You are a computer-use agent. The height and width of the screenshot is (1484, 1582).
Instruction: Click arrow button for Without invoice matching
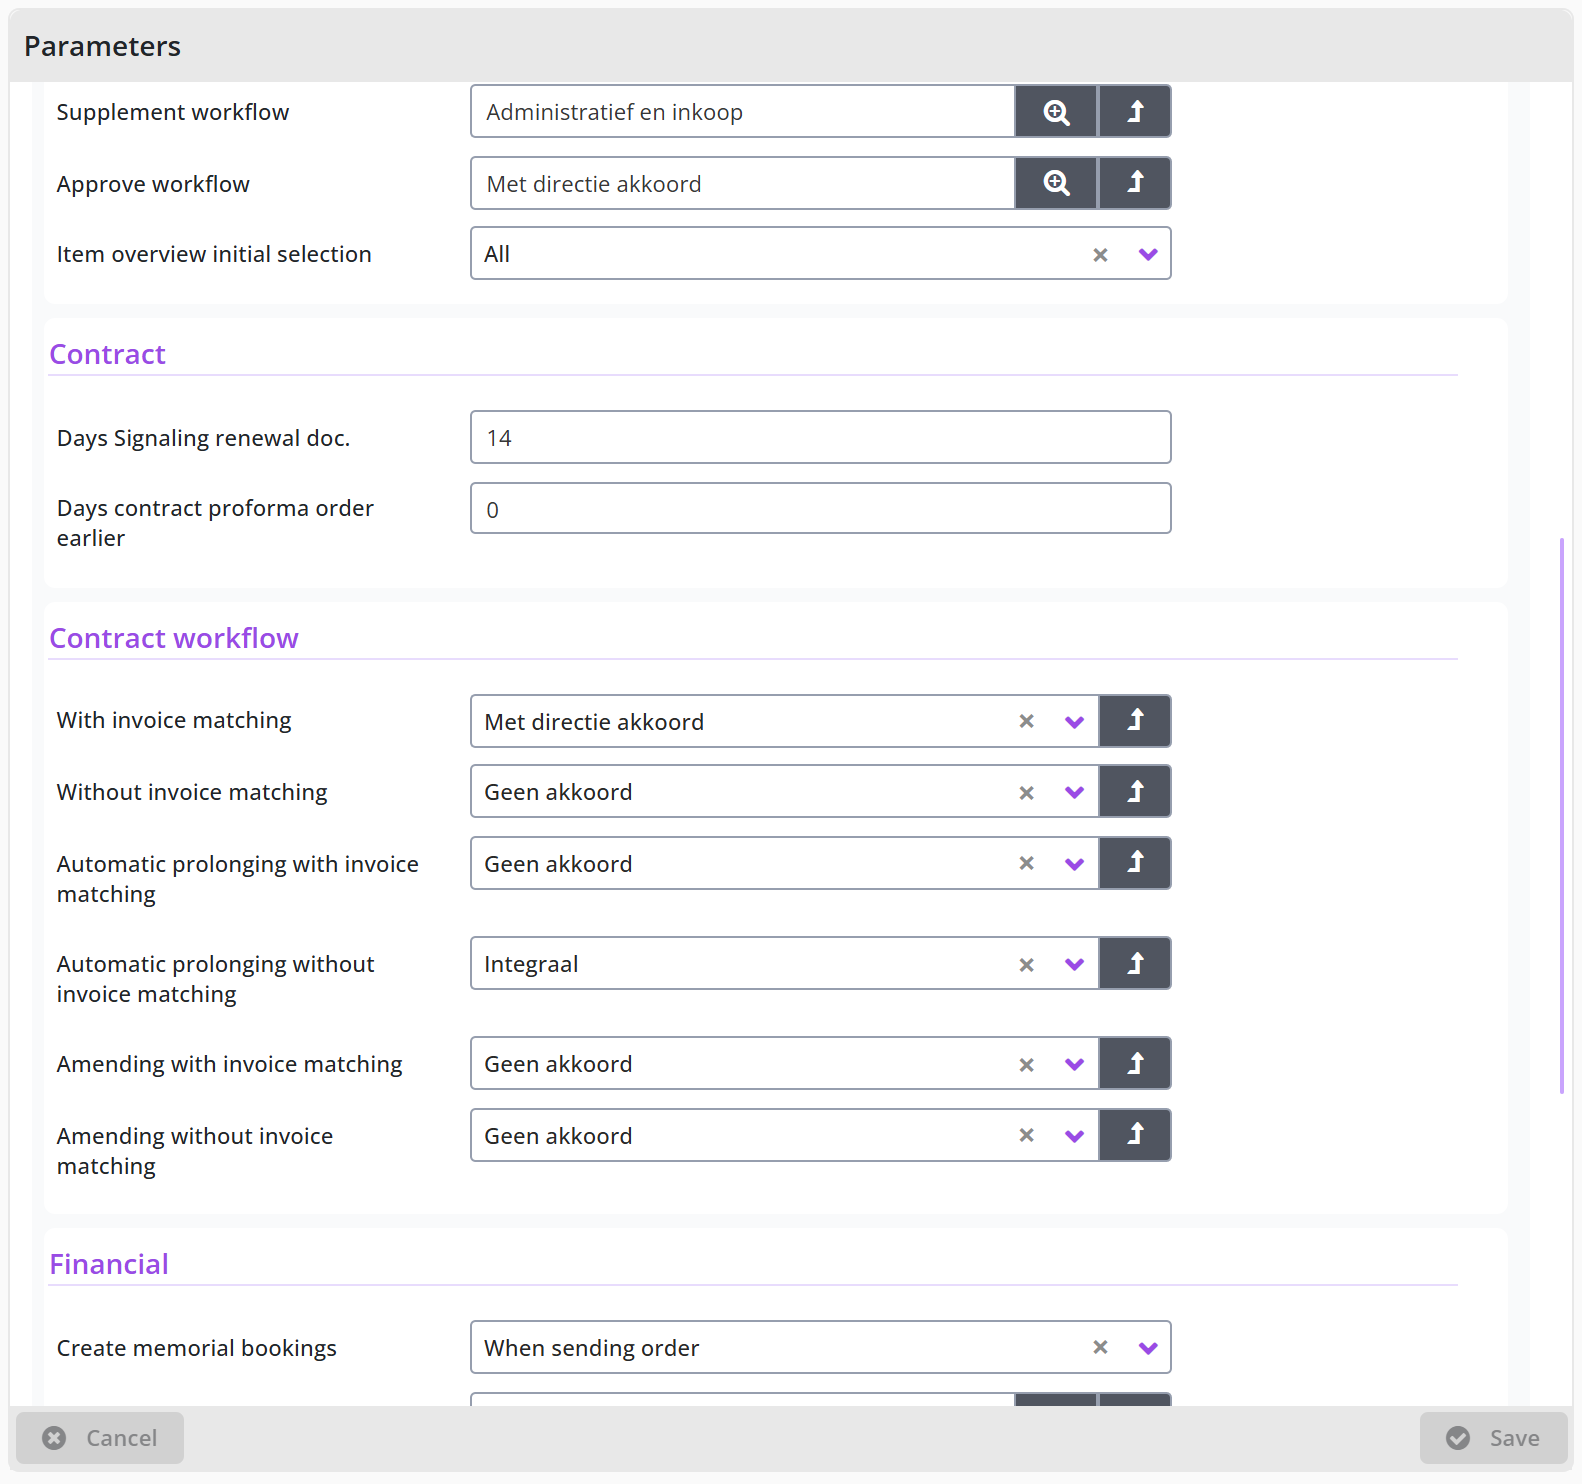(1135, 791)
